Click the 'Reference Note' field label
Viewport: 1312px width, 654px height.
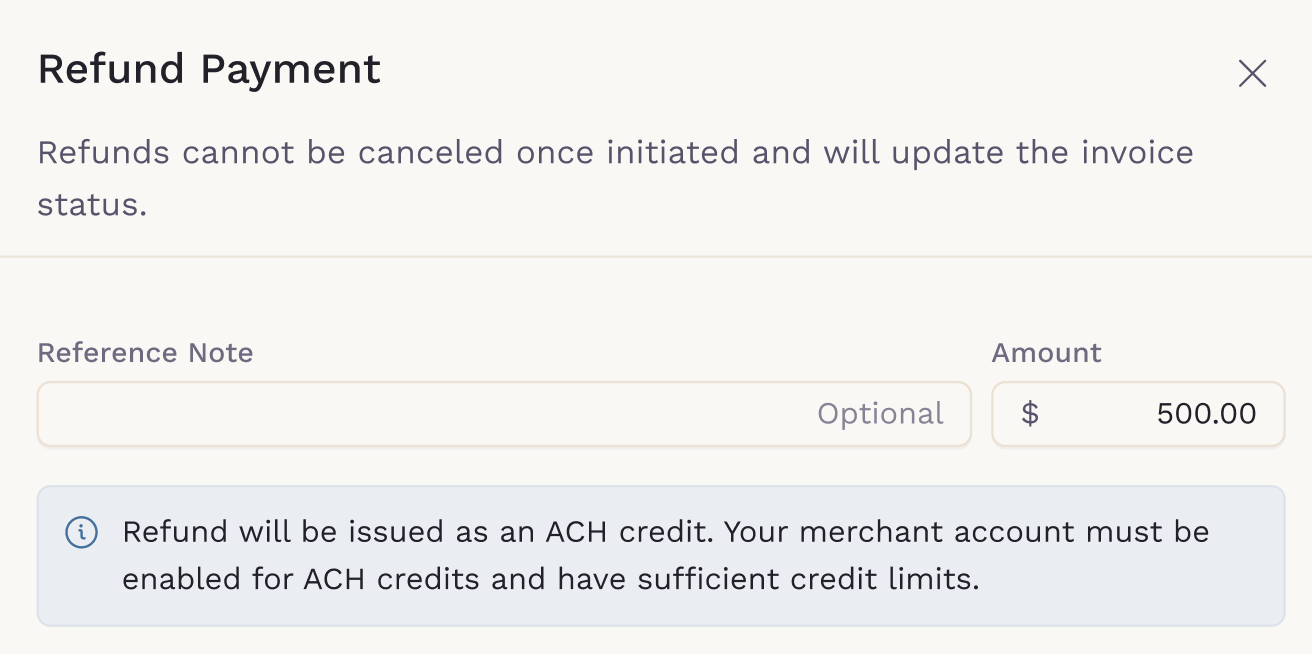(145, 353)
